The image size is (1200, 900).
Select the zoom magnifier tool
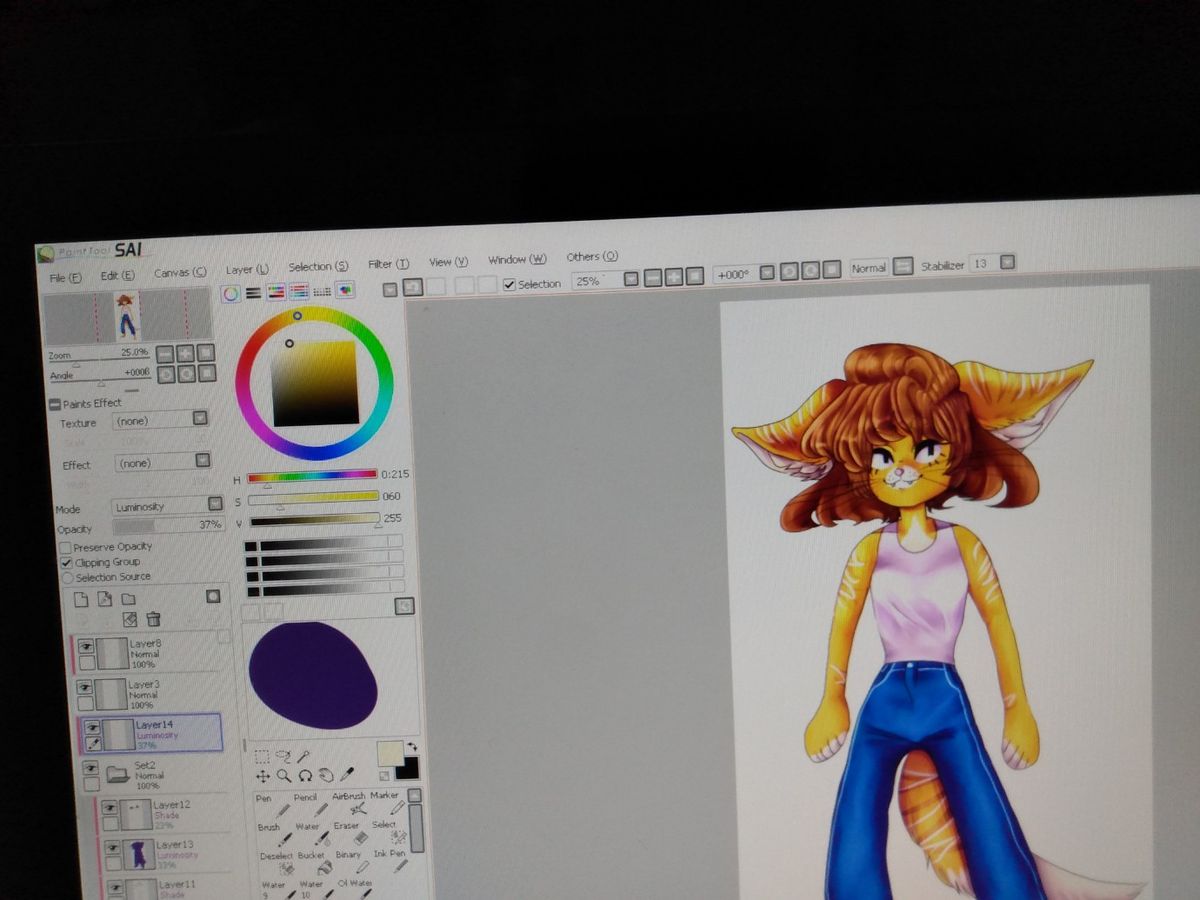[x=284, y=775]
